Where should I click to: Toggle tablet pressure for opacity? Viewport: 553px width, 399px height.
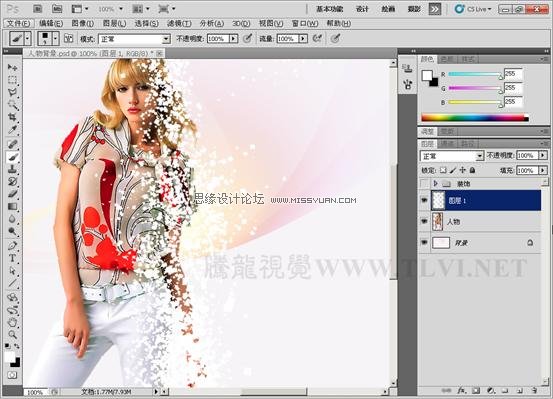click(248, 38)
